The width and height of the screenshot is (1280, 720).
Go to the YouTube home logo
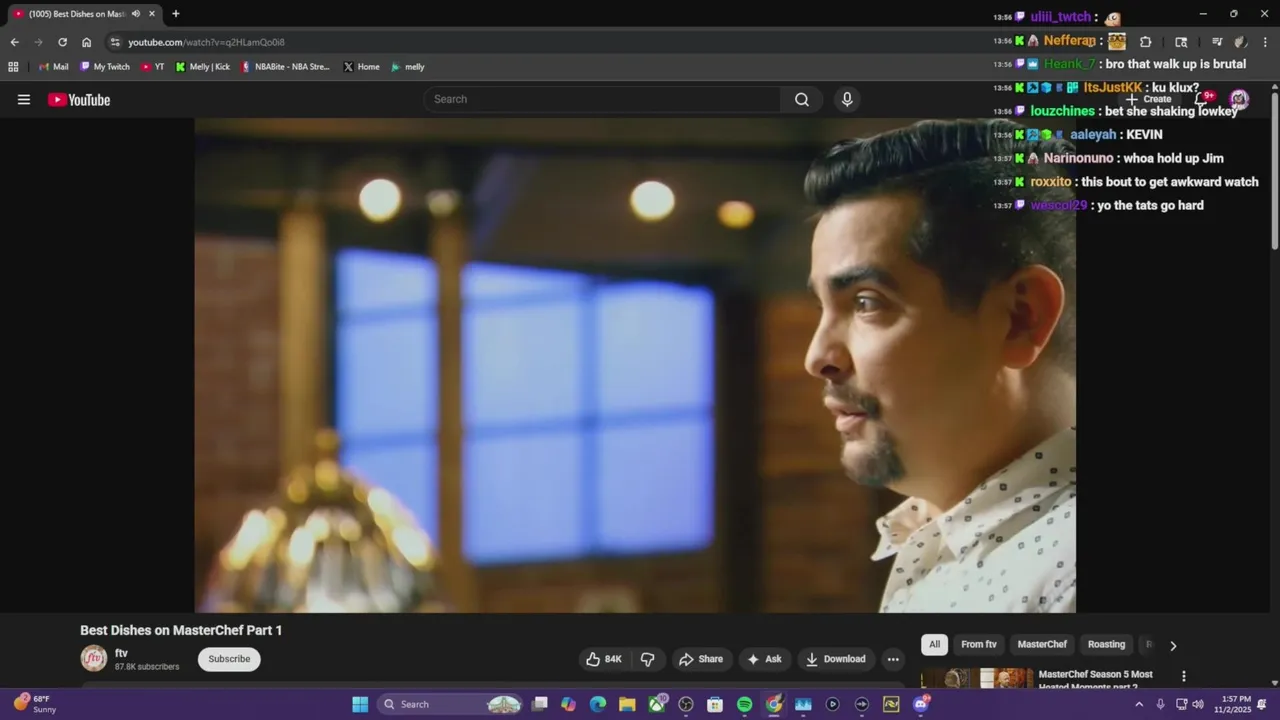click(79, 100)
